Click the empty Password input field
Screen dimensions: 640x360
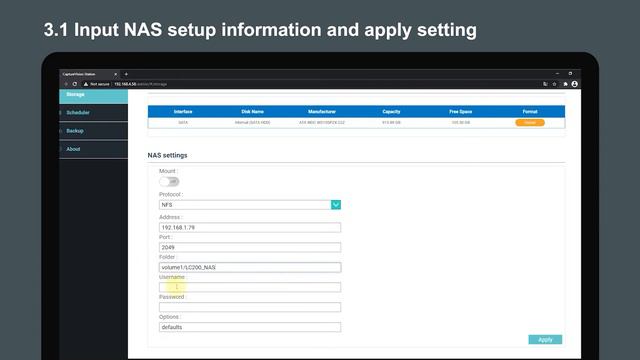[x=250, y=307]
